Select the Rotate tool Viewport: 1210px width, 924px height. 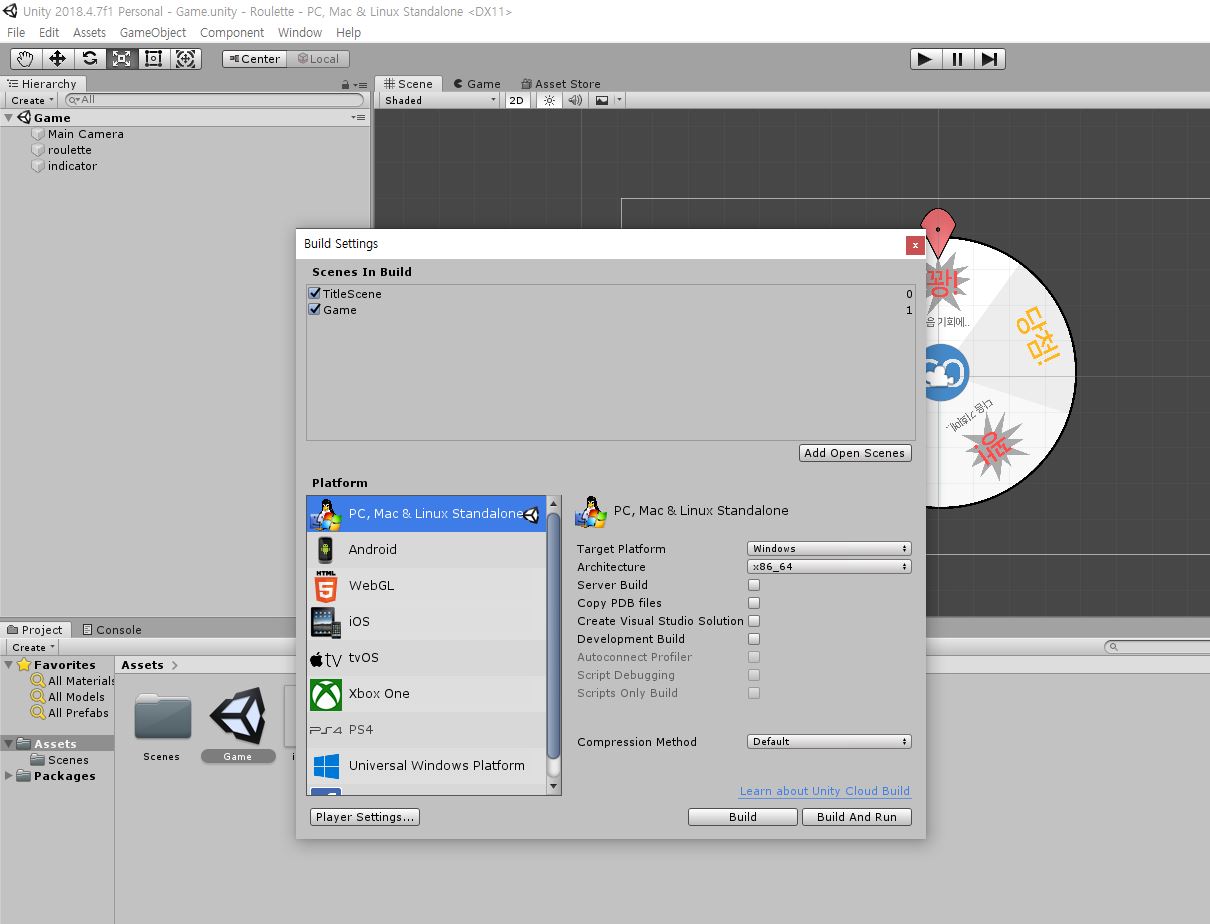(90, 59)
